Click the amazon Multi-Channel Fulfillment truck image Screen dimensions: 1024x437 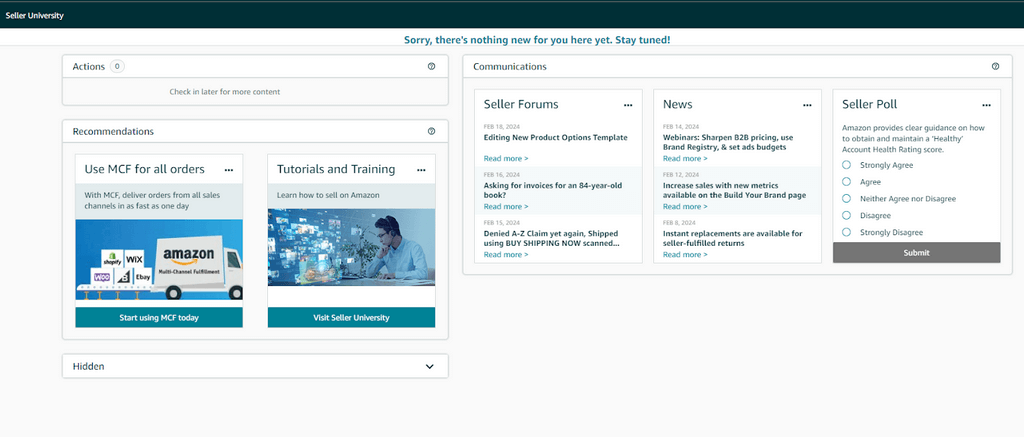159,259
